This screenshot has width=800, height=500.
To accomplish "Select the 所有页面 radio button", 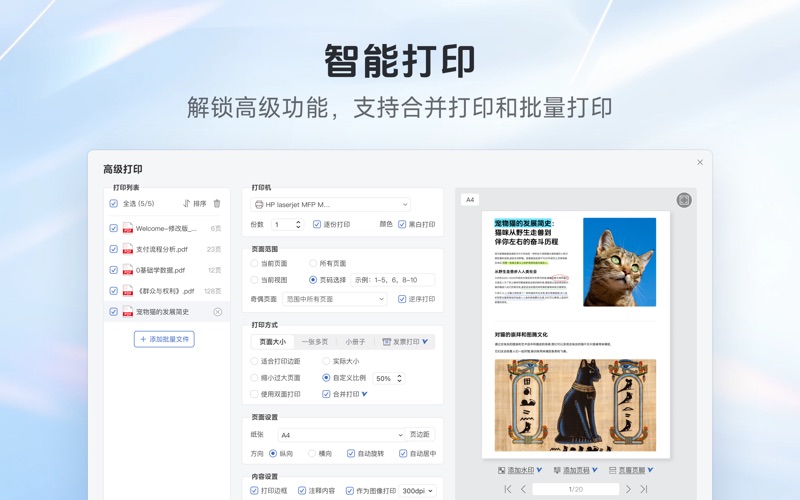I will point(313,263).
